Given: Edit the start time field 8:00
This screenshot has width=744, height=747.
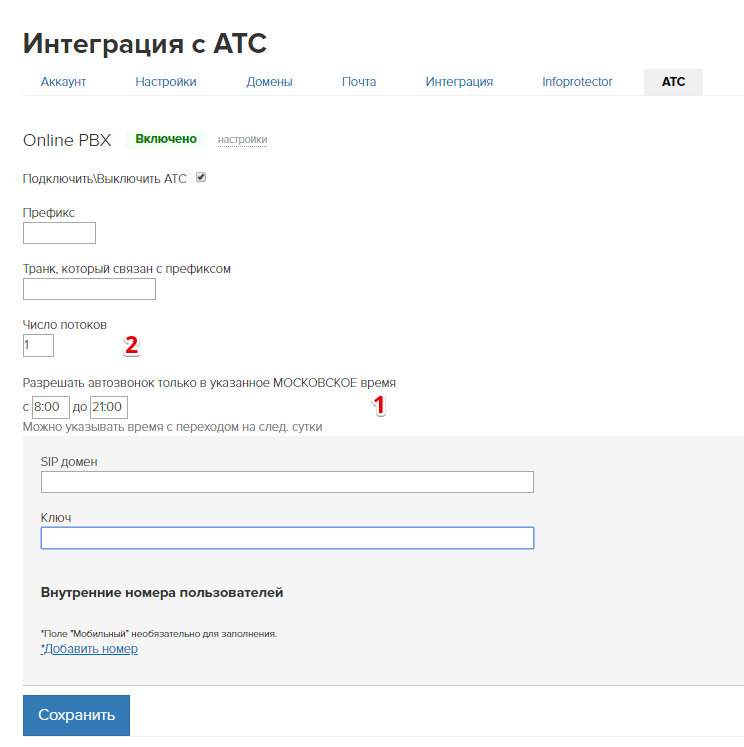Looking at the screenshot, I should tap(50, 407).
